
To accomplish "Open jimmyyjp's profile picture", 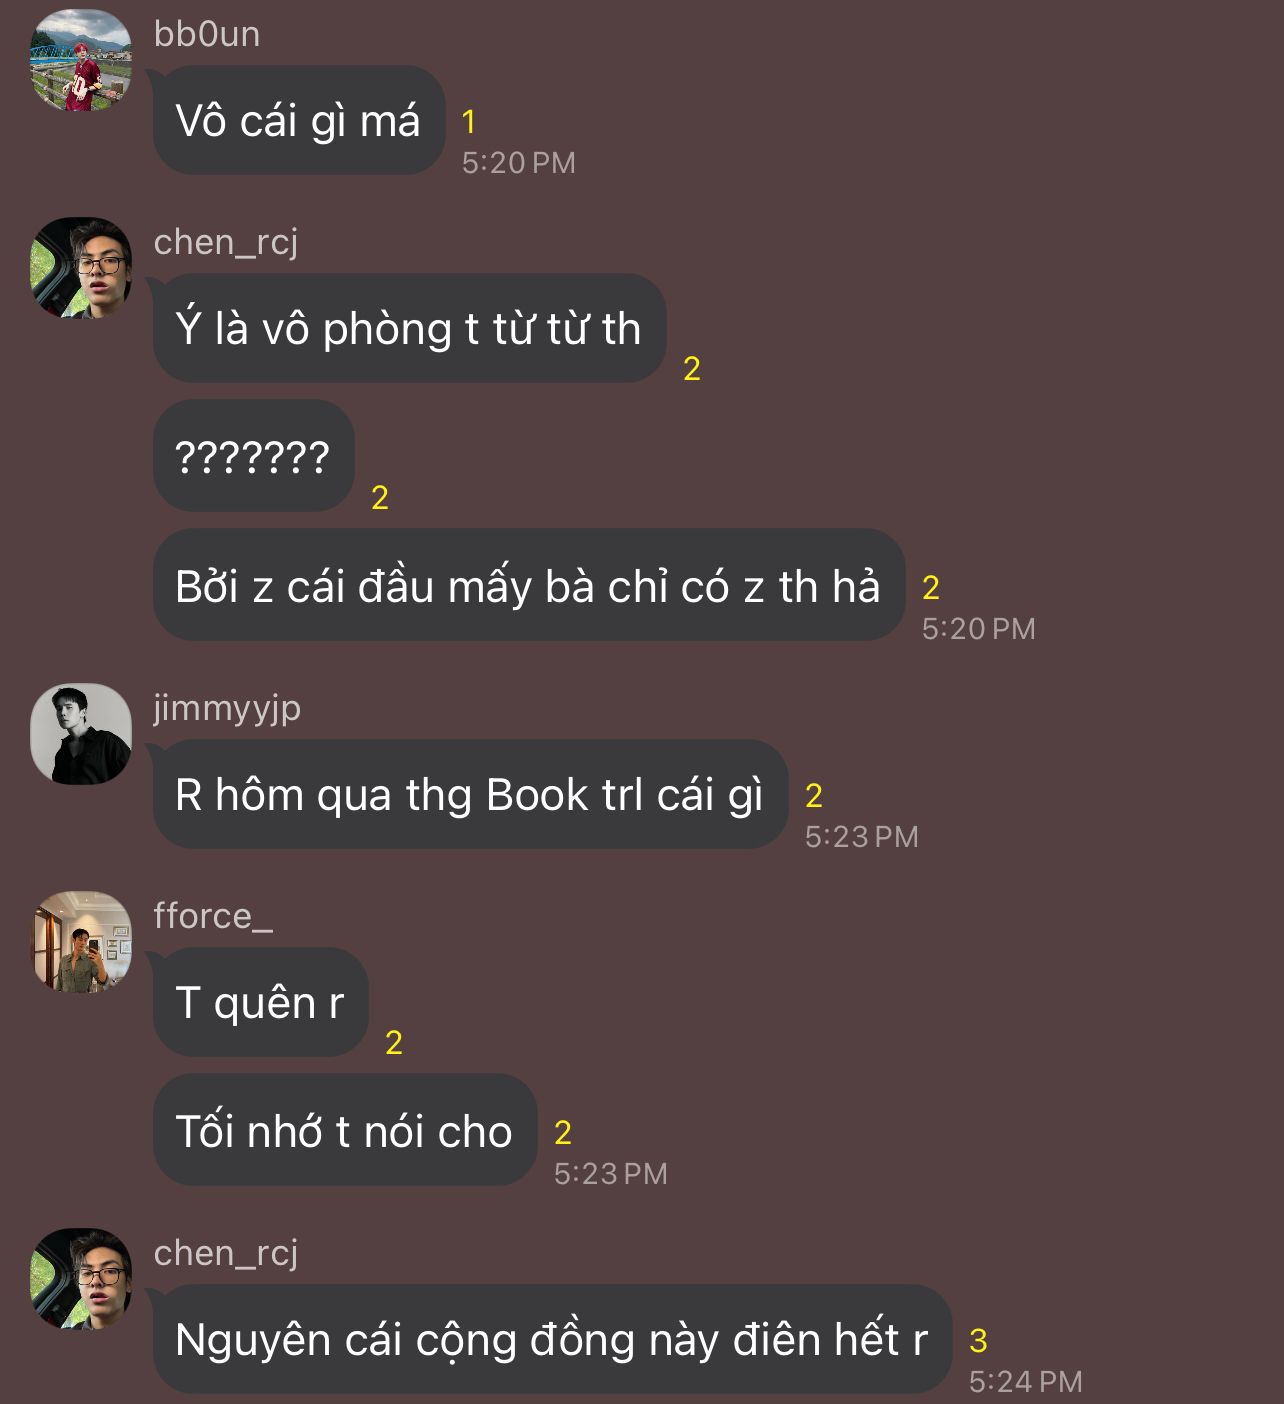I will (x=81, y=734).
